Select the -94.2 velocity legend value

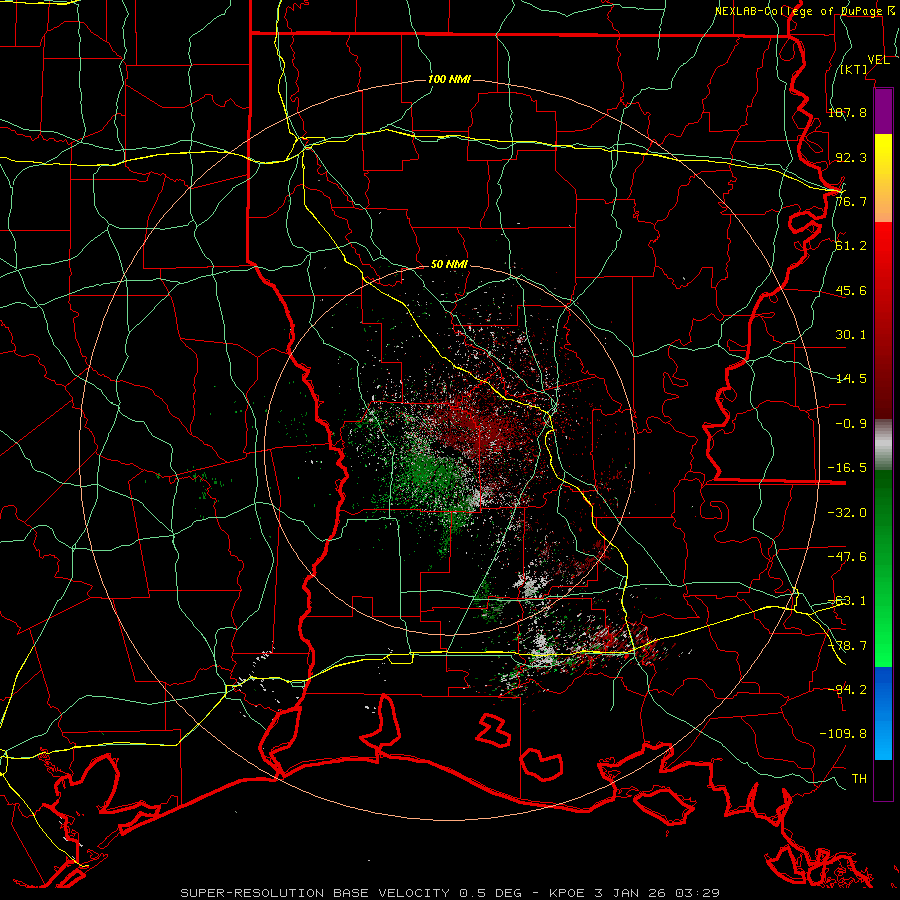coord(847,689)
